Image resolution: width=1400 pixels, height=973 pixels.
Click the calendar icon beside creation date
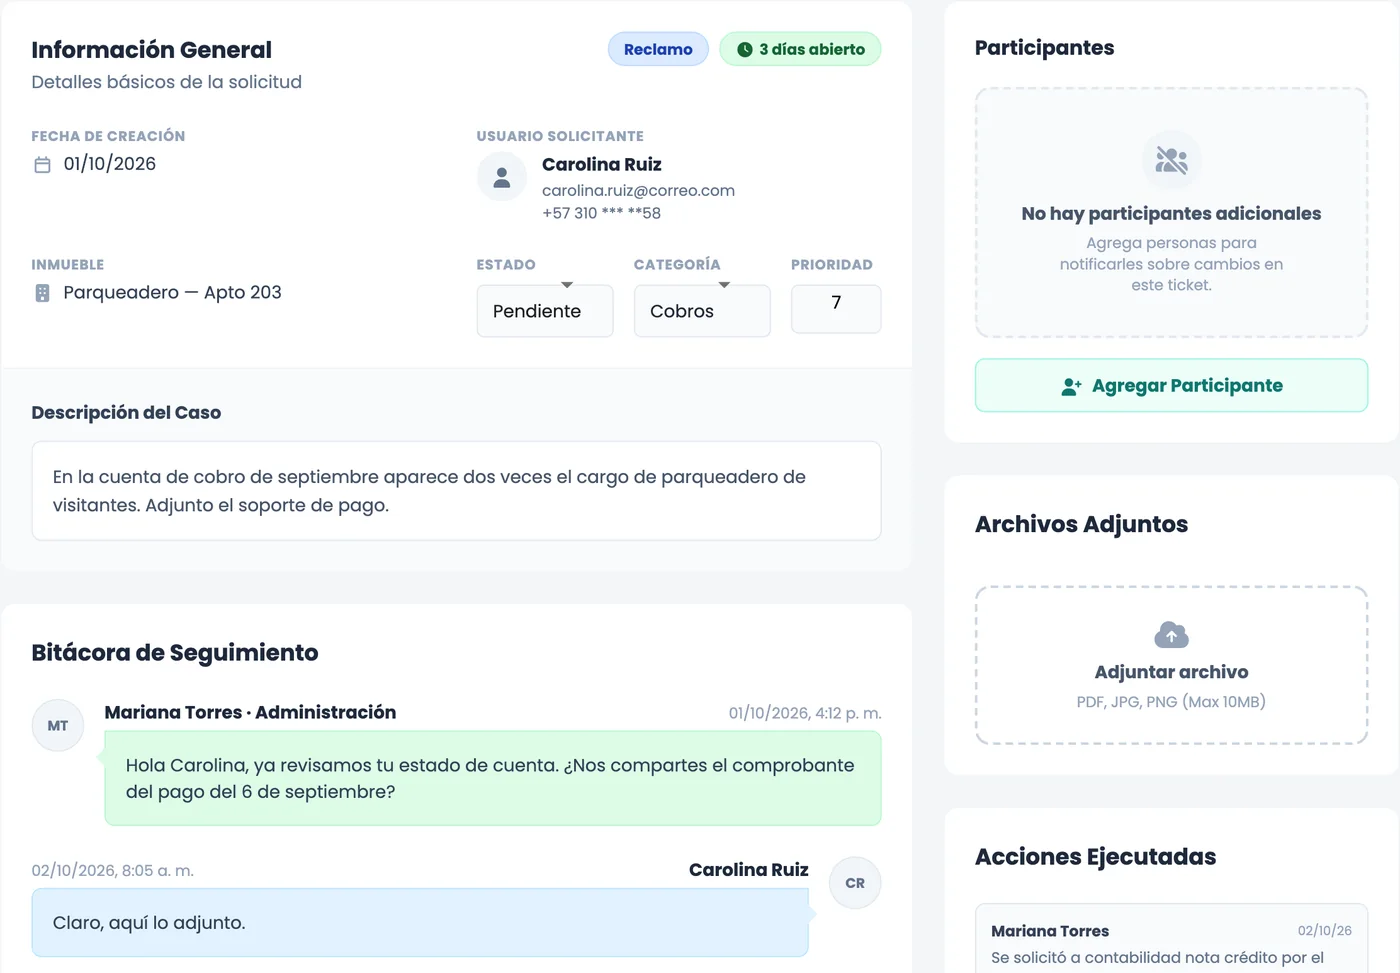click(42, 165)
